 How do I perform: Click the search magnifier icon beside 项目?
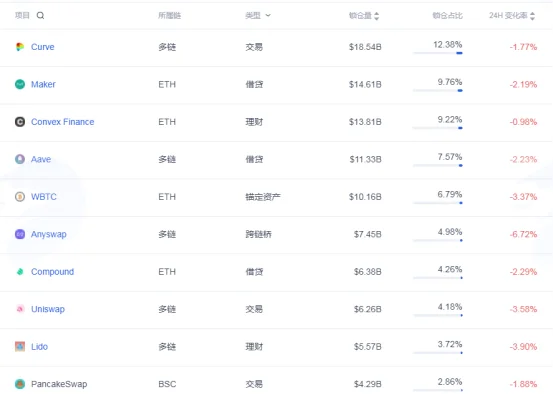pyautogui.click(x=40, y=16)
